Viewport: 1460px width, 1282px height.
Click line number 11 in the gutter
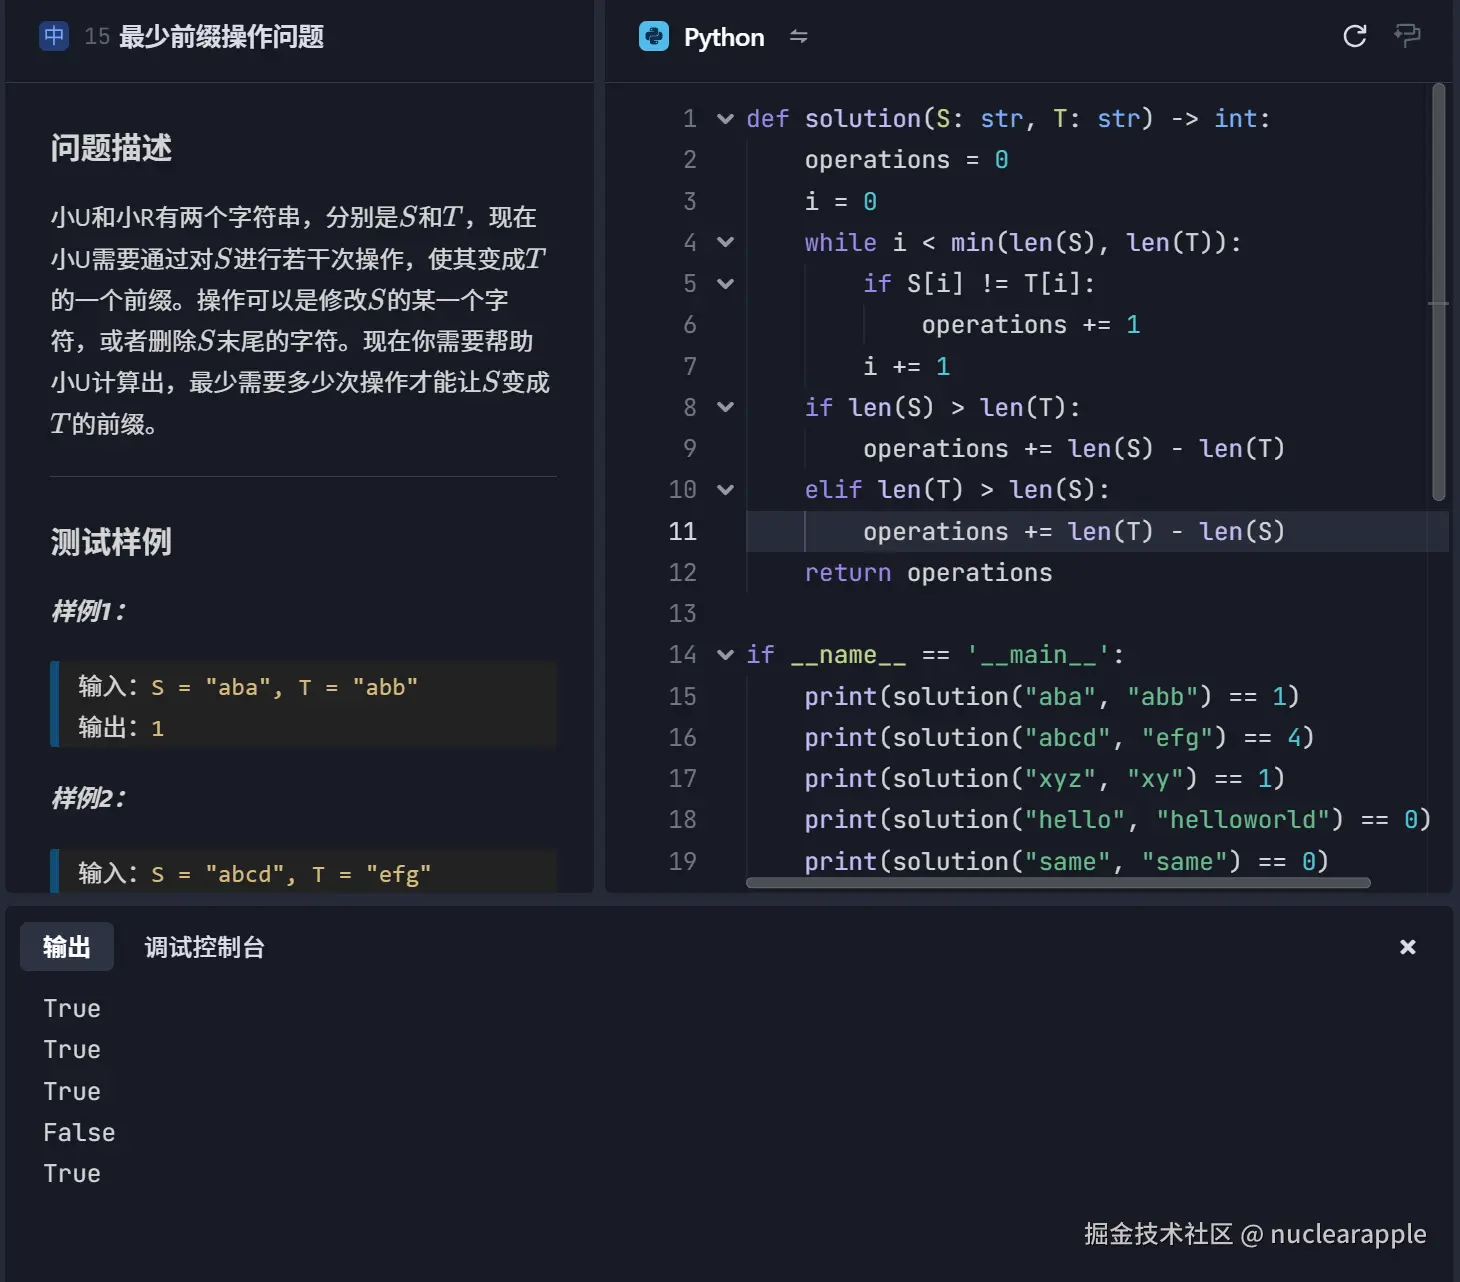682,532
